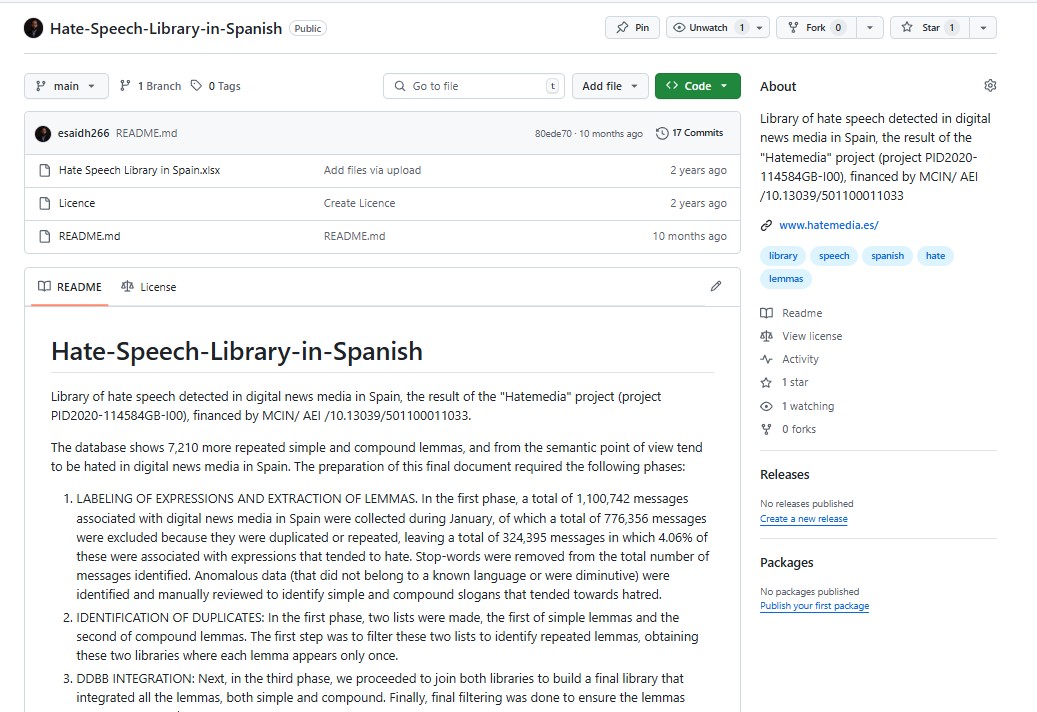Open the main branch selector dropdown

click(x=66, y=86)
